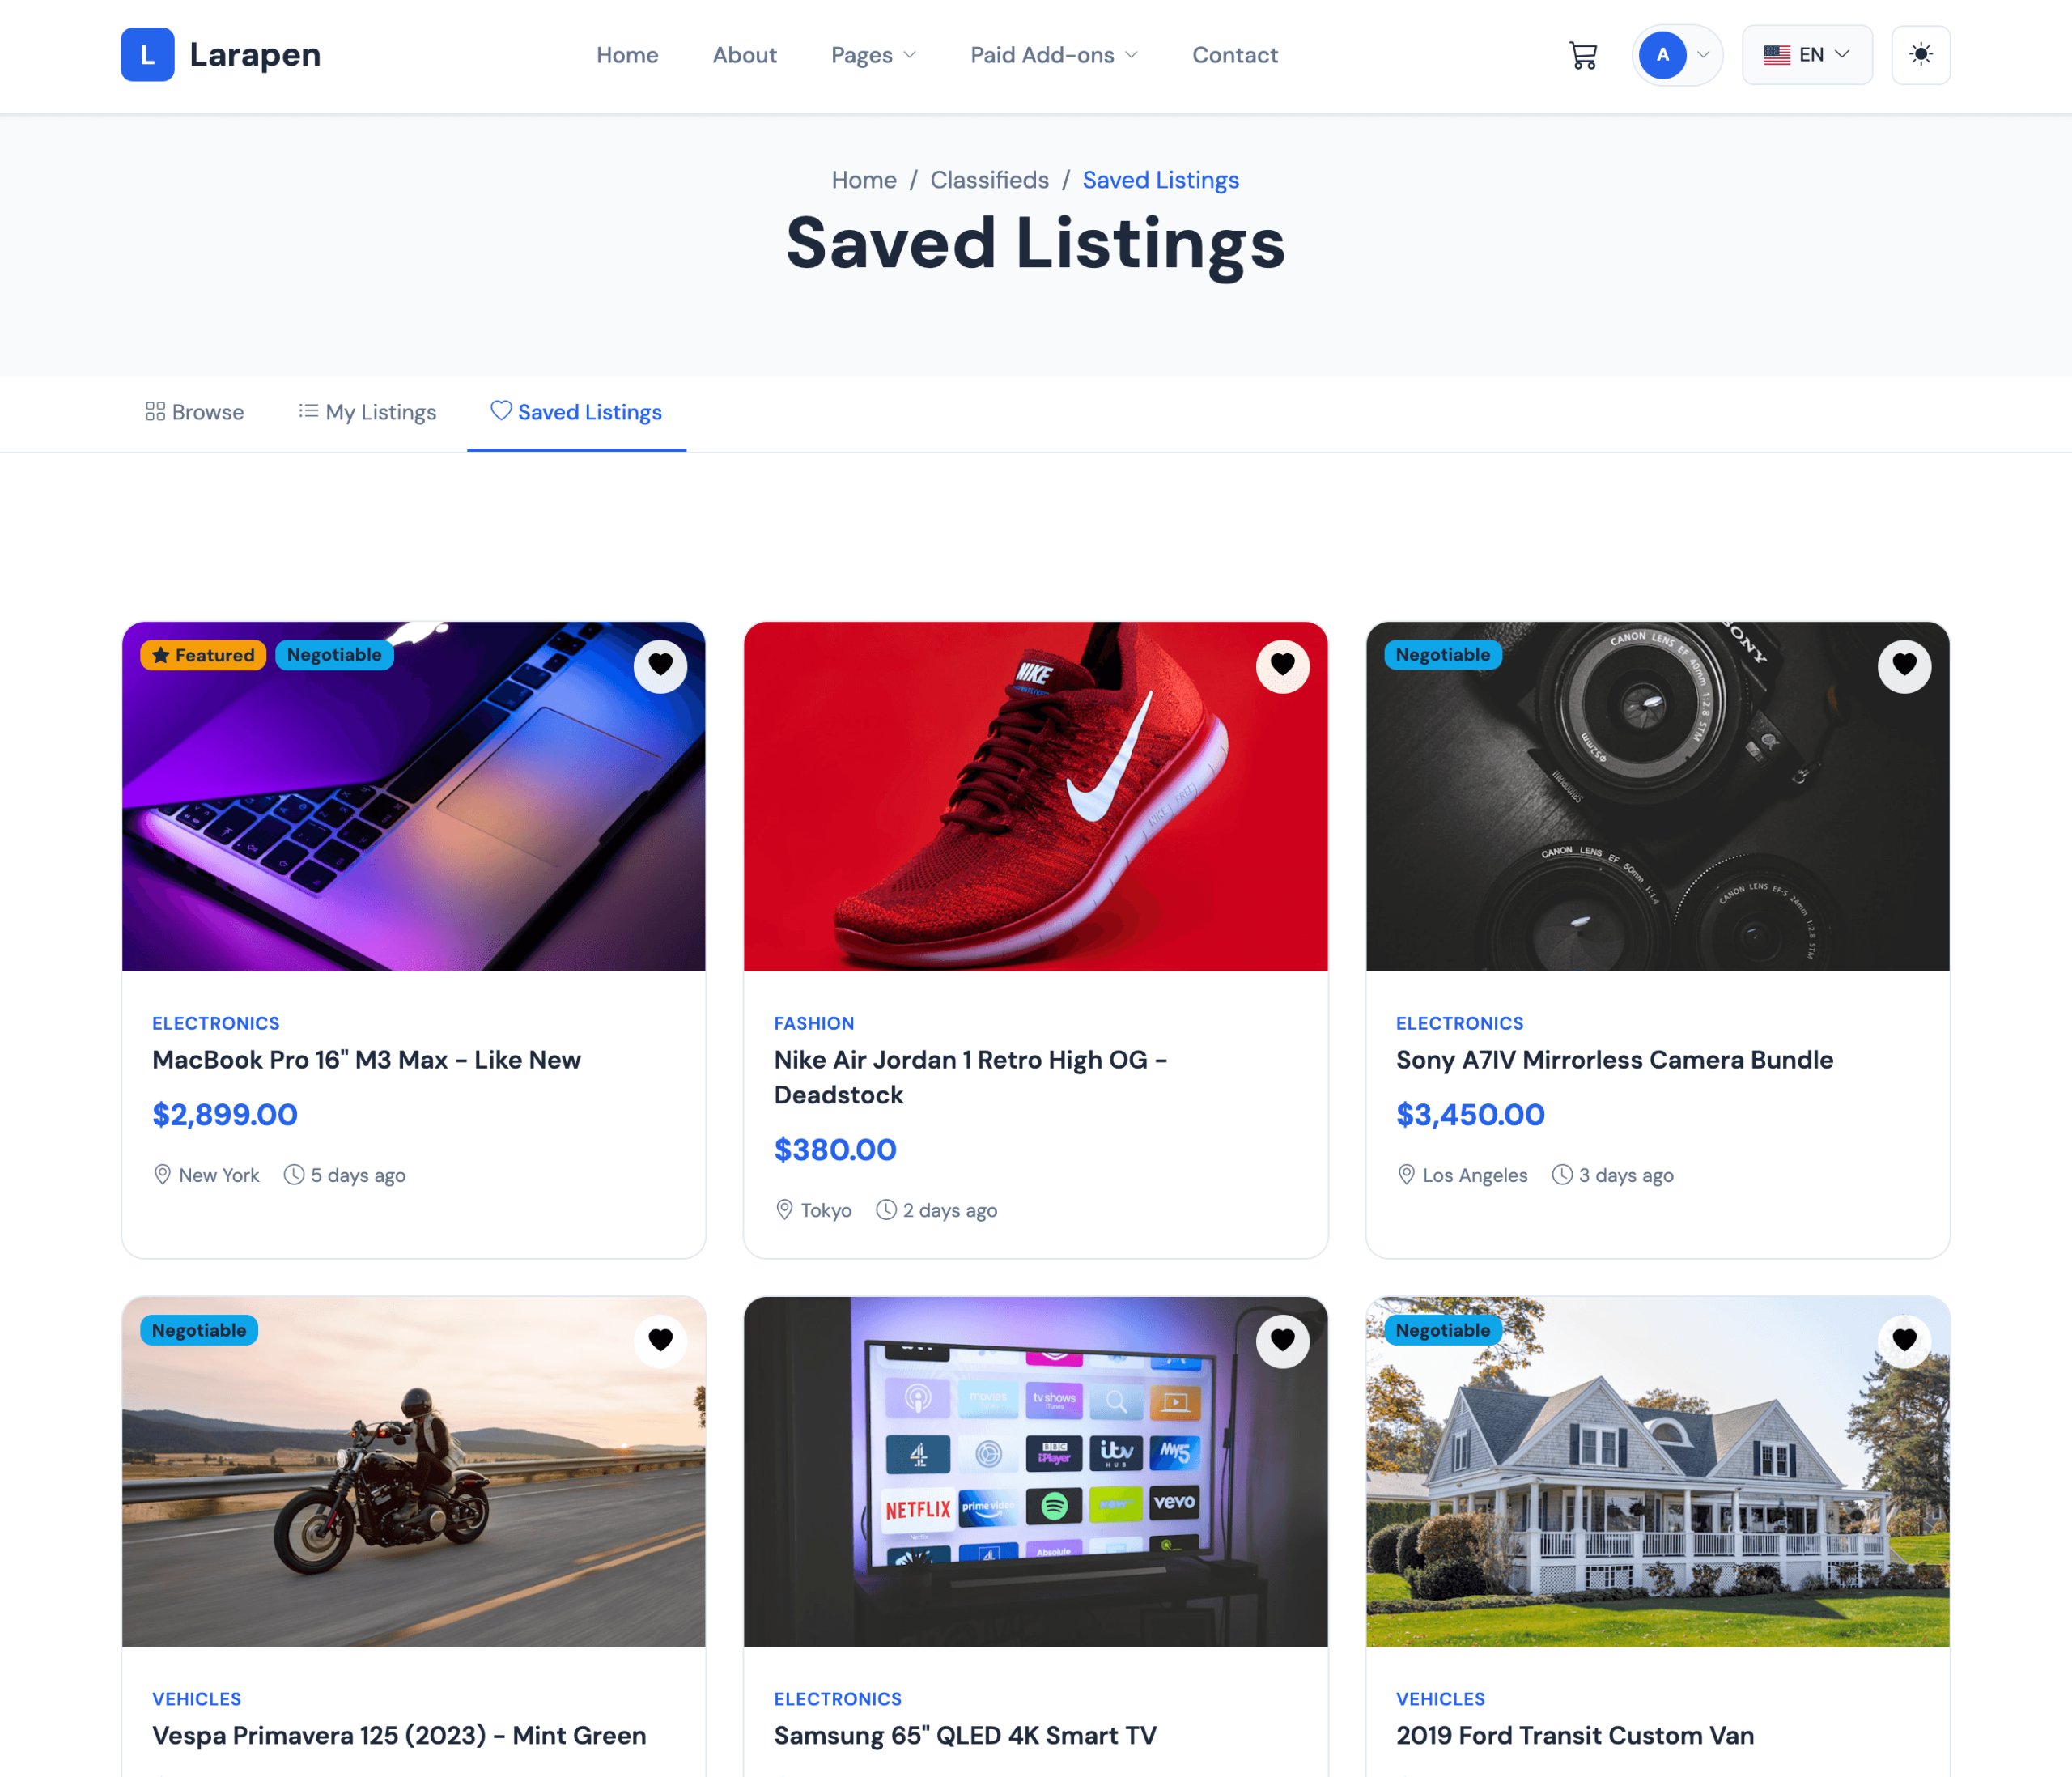The height and width of the screenshot is (1777, 2072).
Task: Unsave the Nike Air Jordan listing heart
Action: 1282,665
